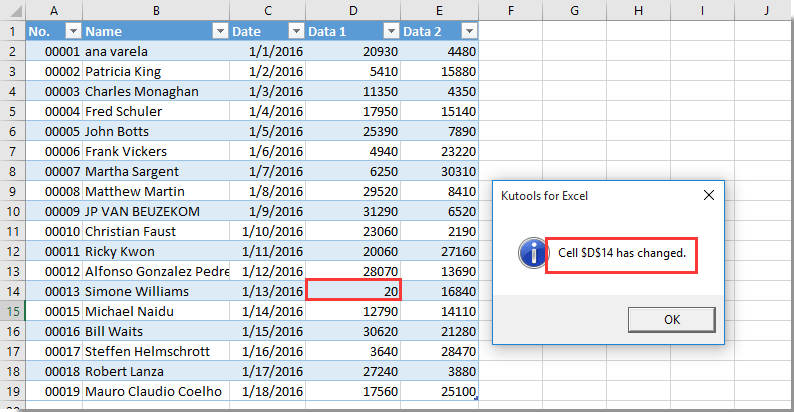
Task: Select the cell with date 1/9/2016
Action: 267,211
